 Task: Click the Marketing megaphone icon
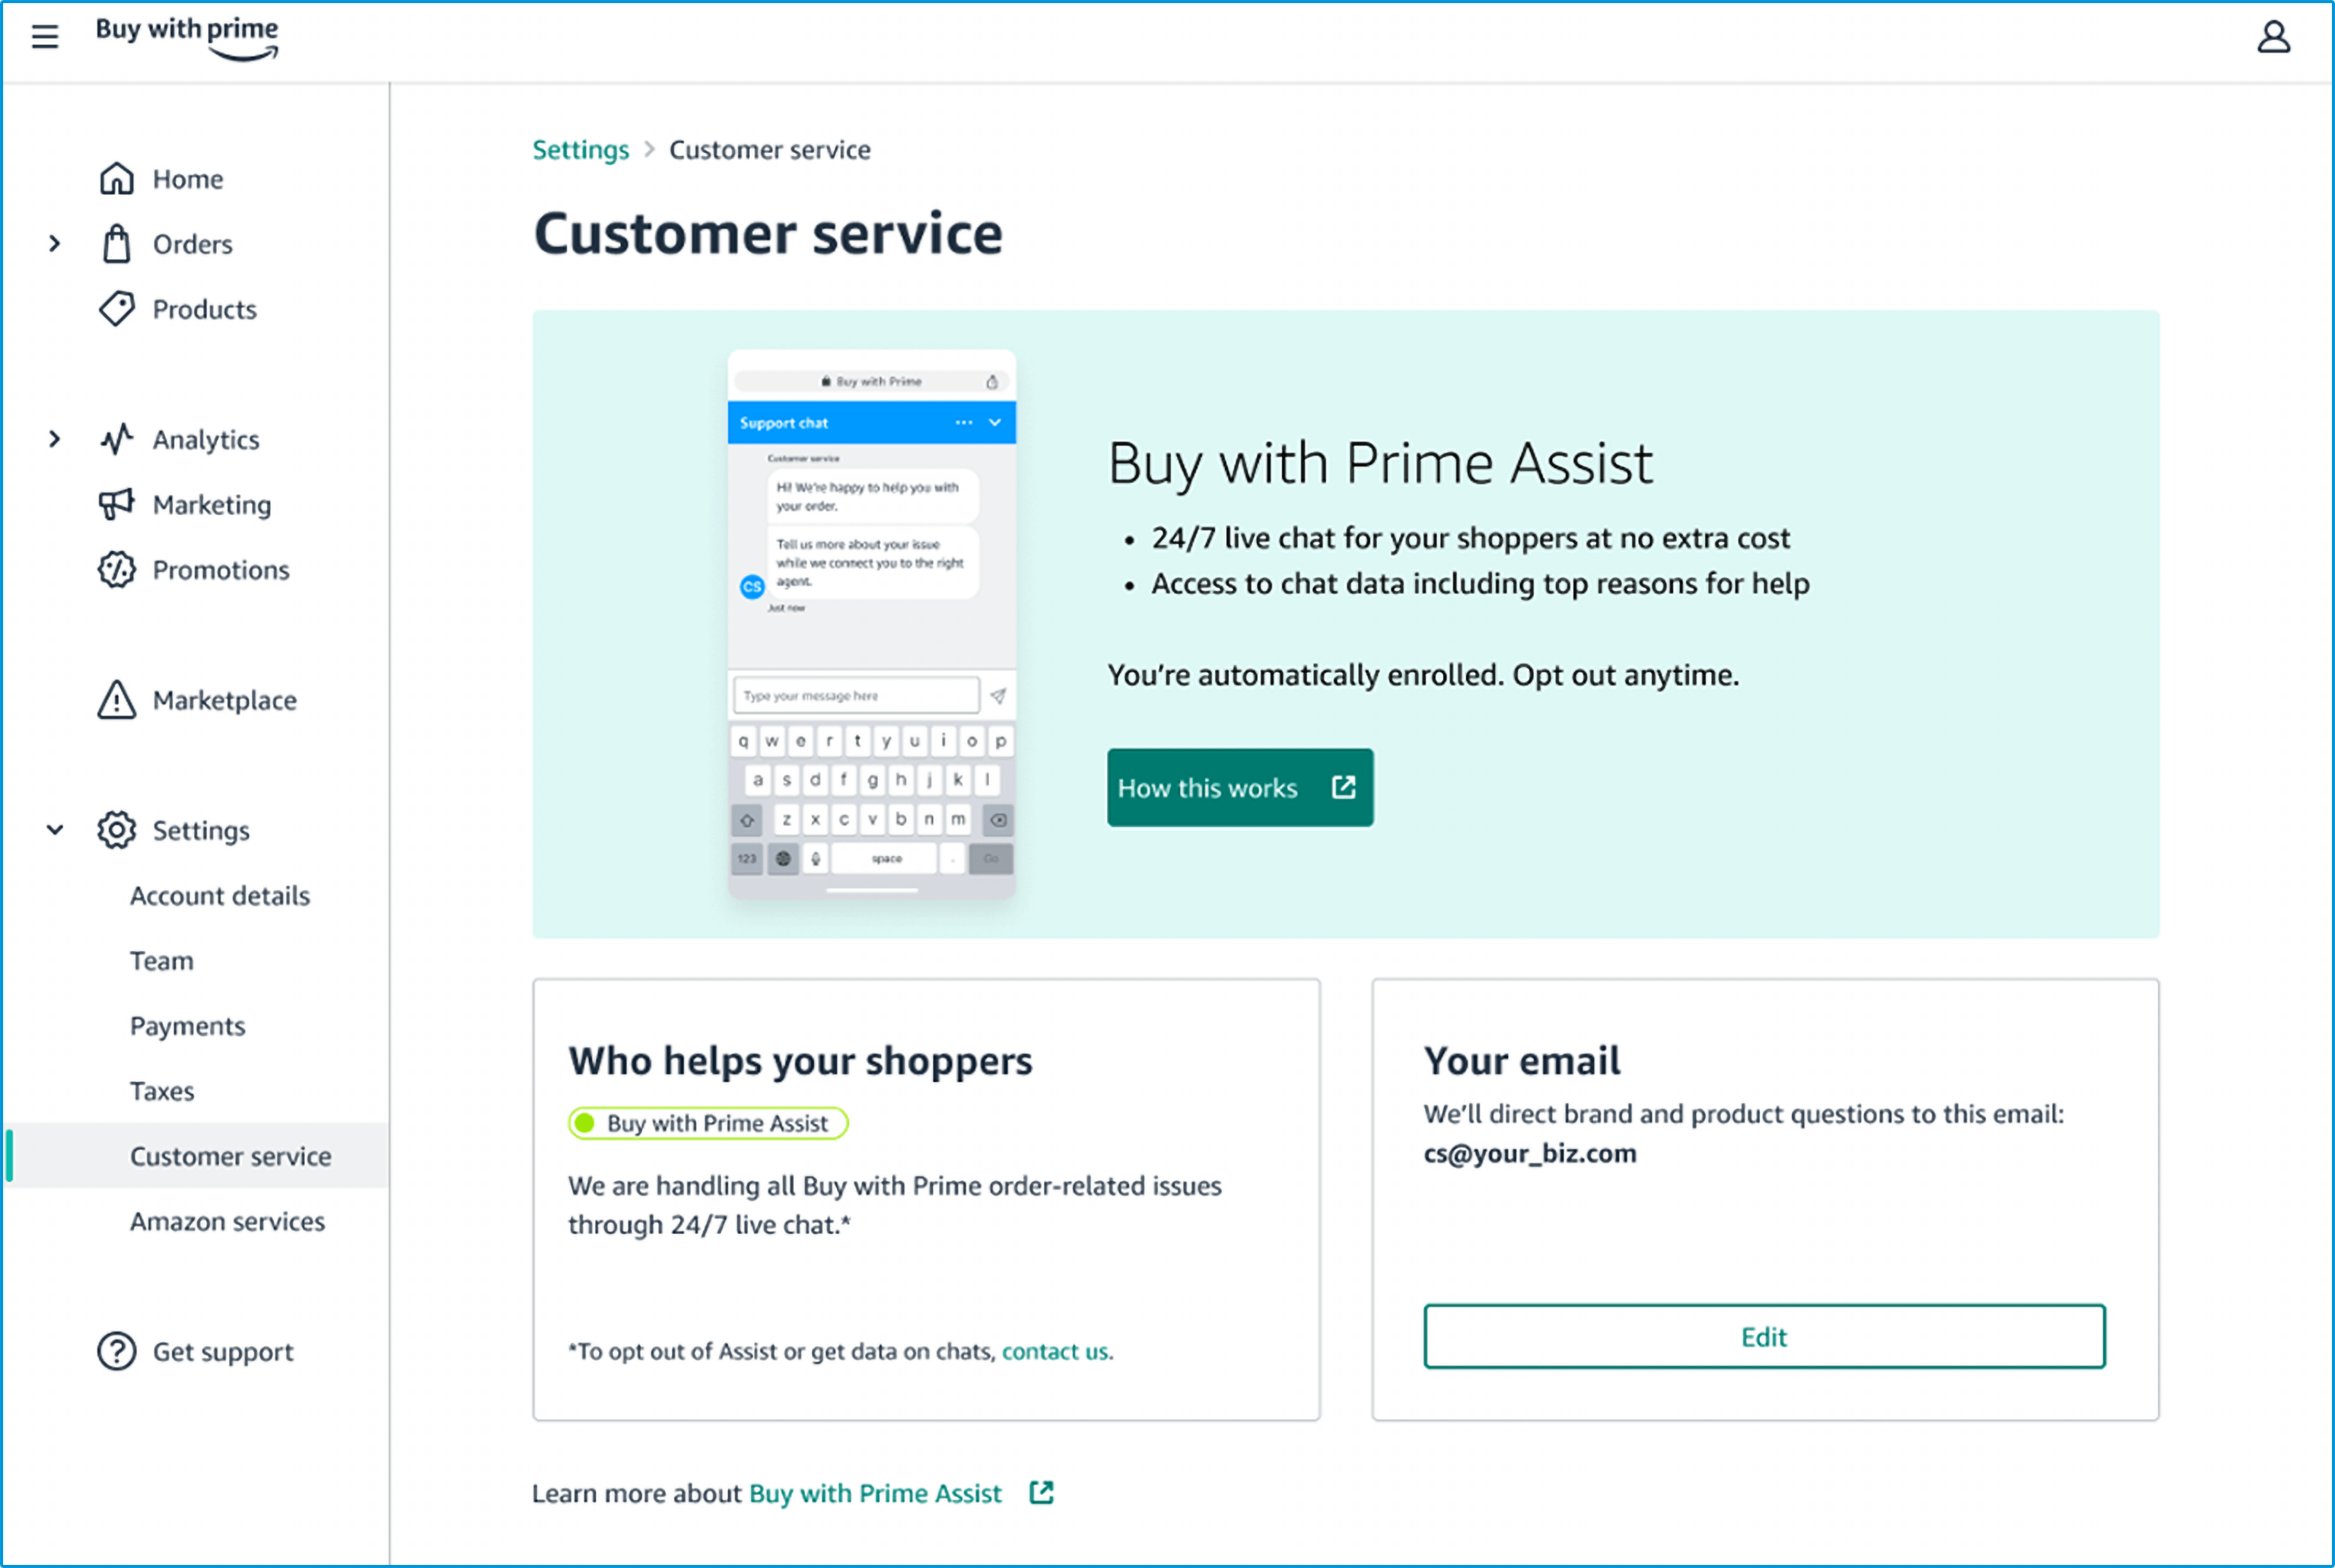(117, 505)
